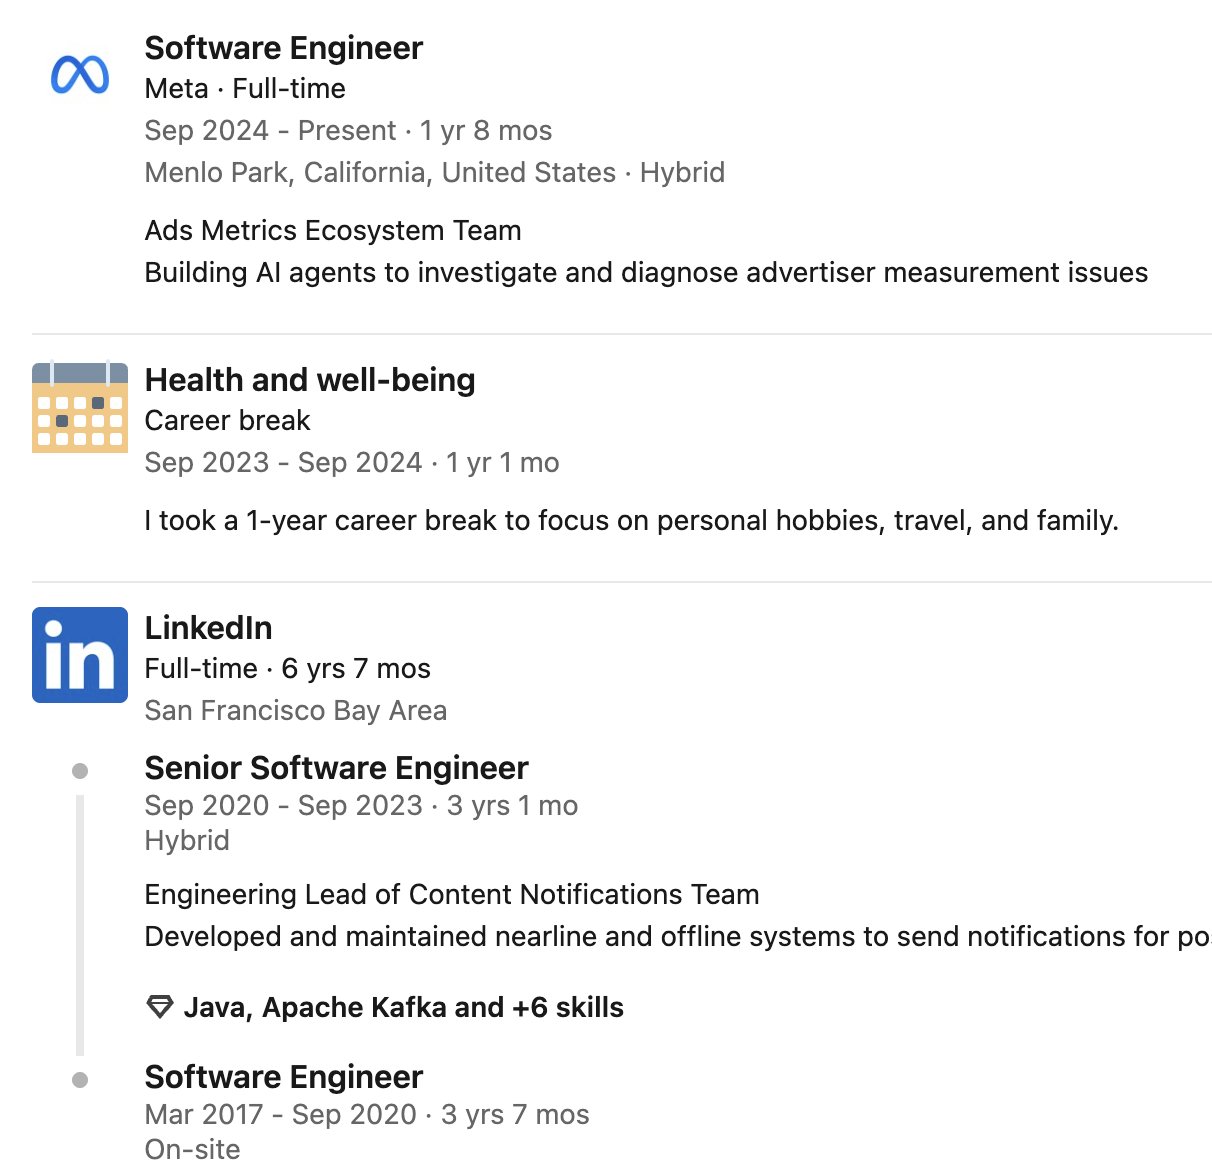Select the Senior Software Engineer role title
1212x1174 pixels.
point(336,768)
